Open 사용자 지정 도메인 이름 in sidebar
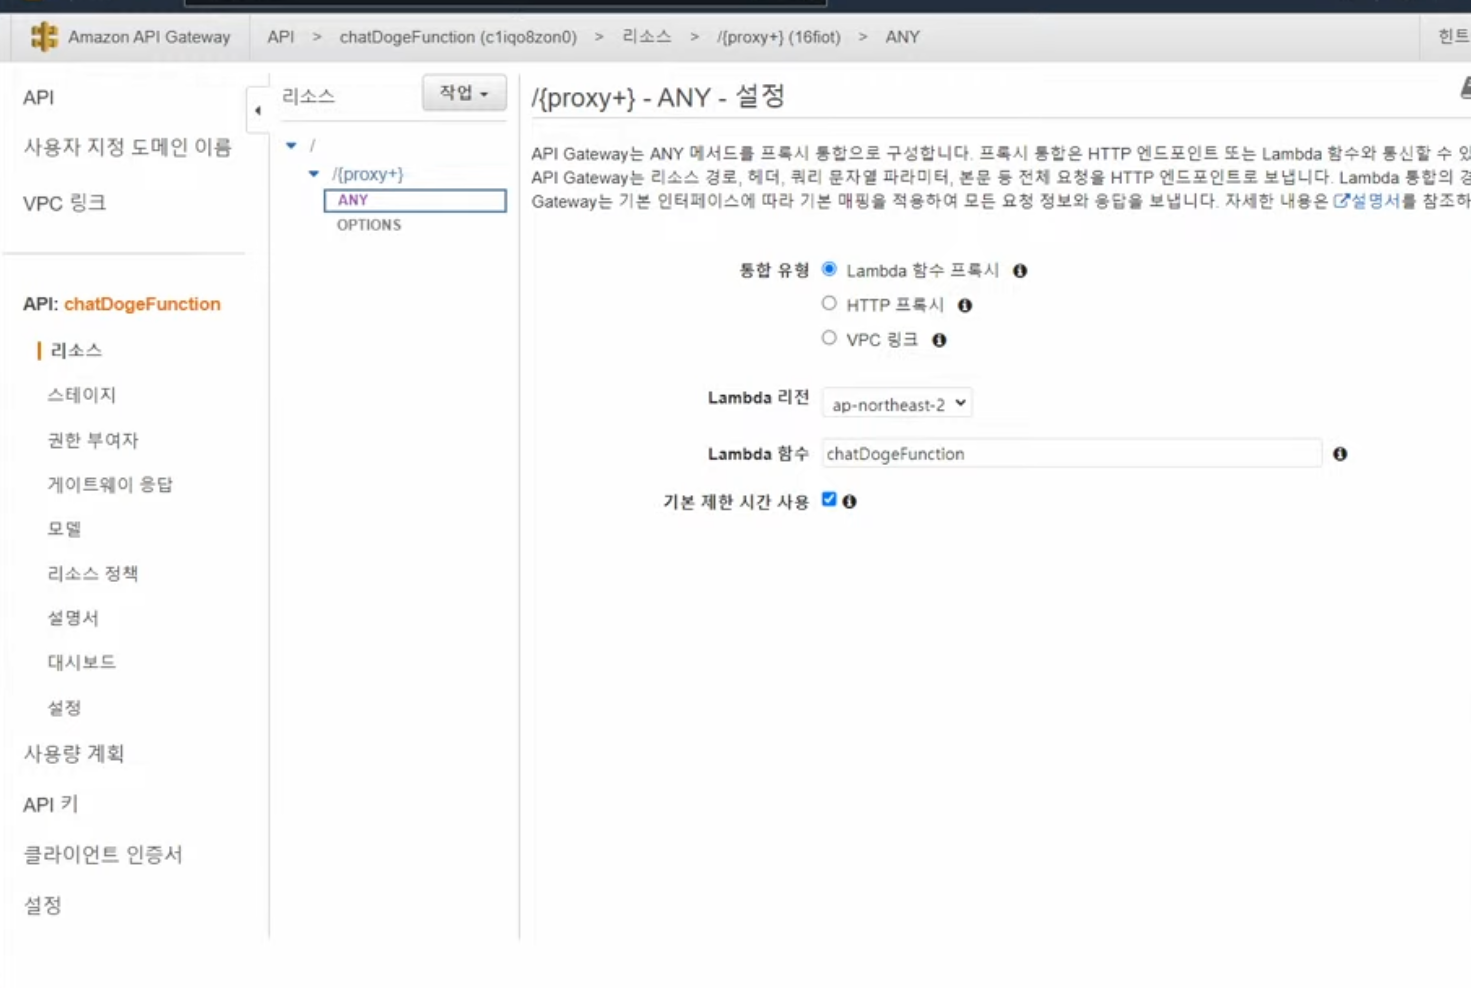This screenshot has width=1471, height=988. pyautogui.click(x=127, y=148)
